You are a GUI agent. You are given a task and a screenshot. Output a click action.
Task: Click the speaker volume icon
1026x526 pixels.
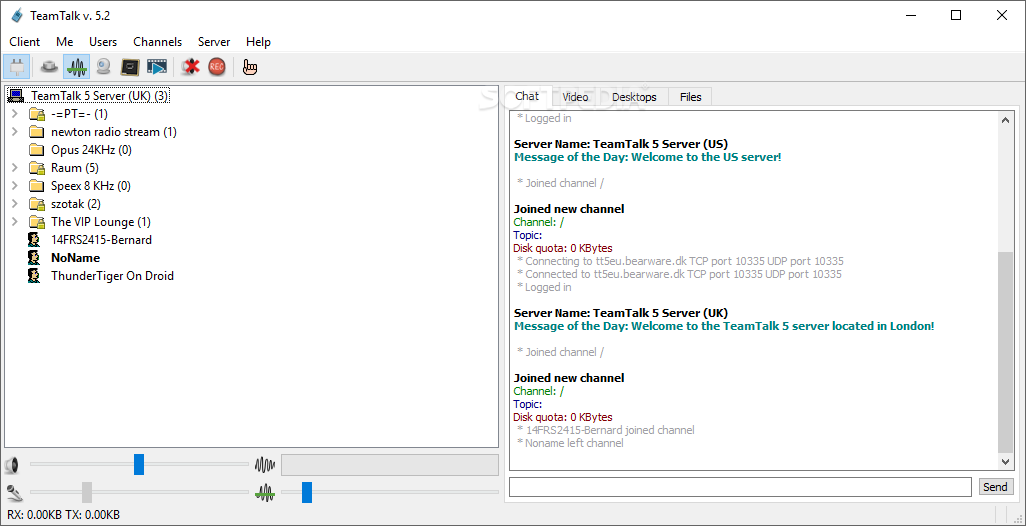click(x=12, y=466)
